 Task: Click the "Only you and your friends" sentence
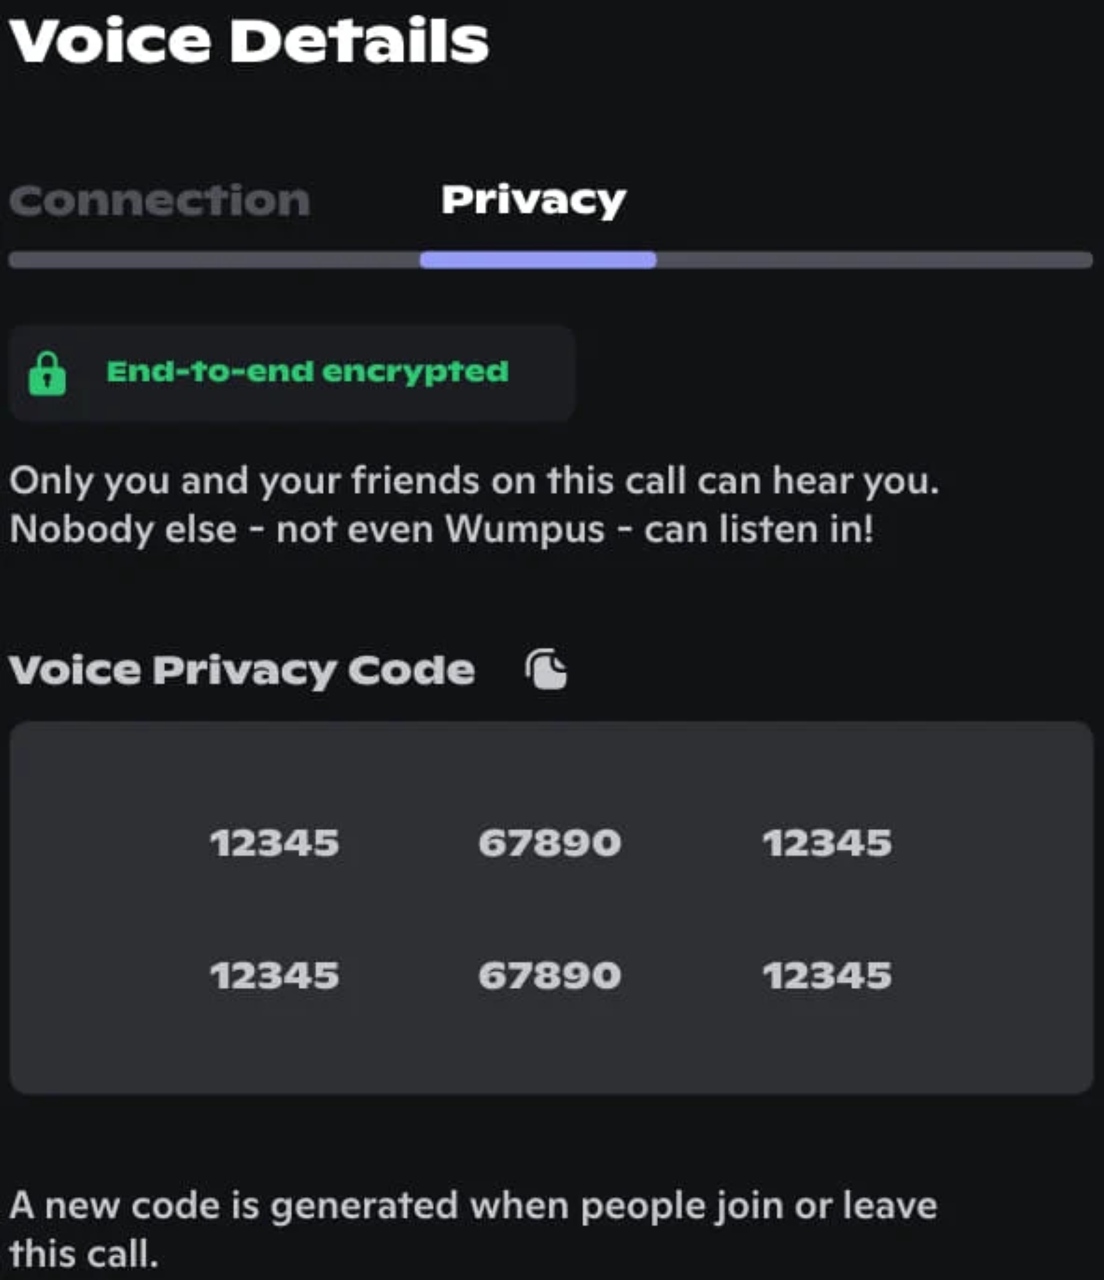[474, 481]
